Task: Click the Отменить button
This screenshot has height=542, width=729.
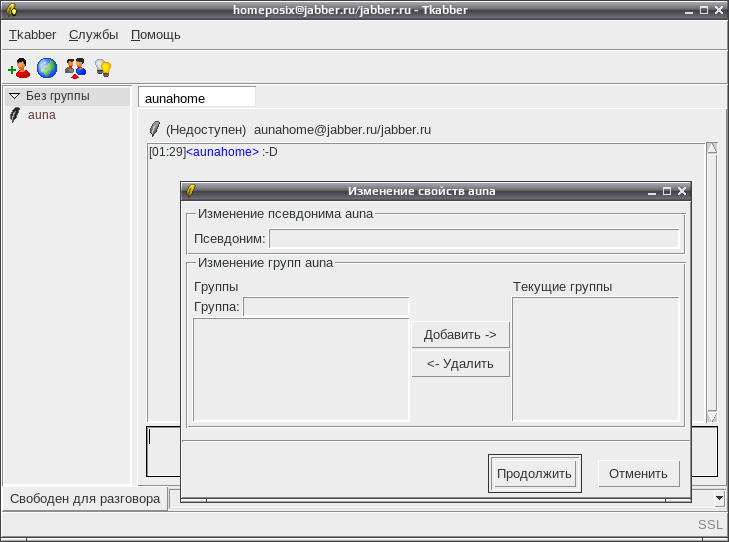Action: [638, 474]
